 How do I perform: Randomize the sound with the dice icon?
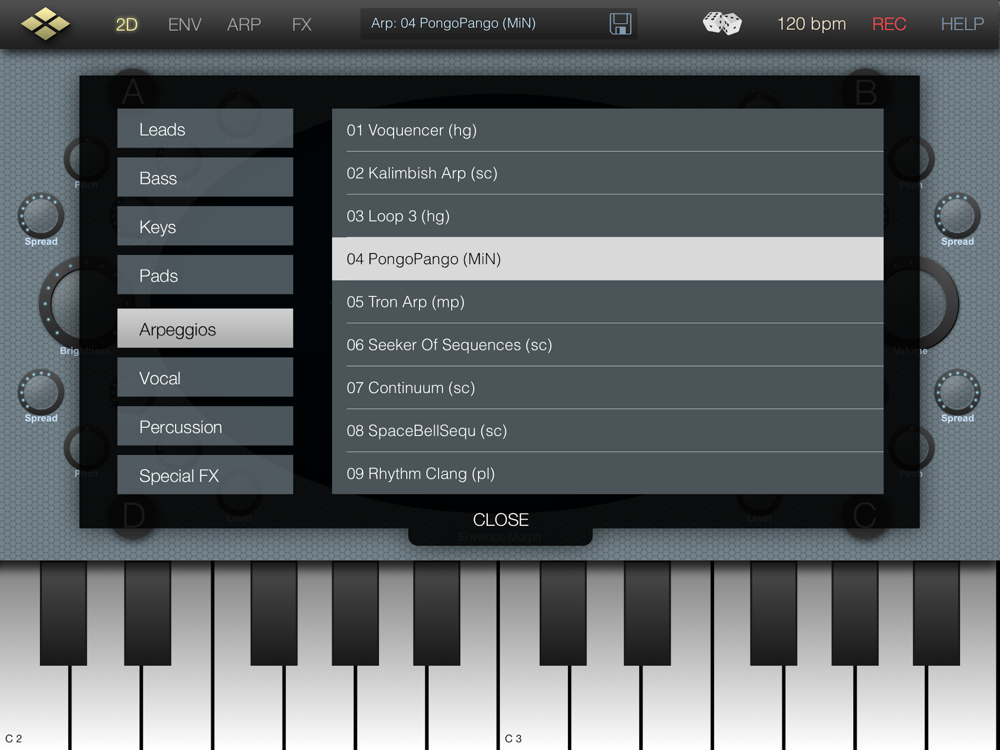722,24
